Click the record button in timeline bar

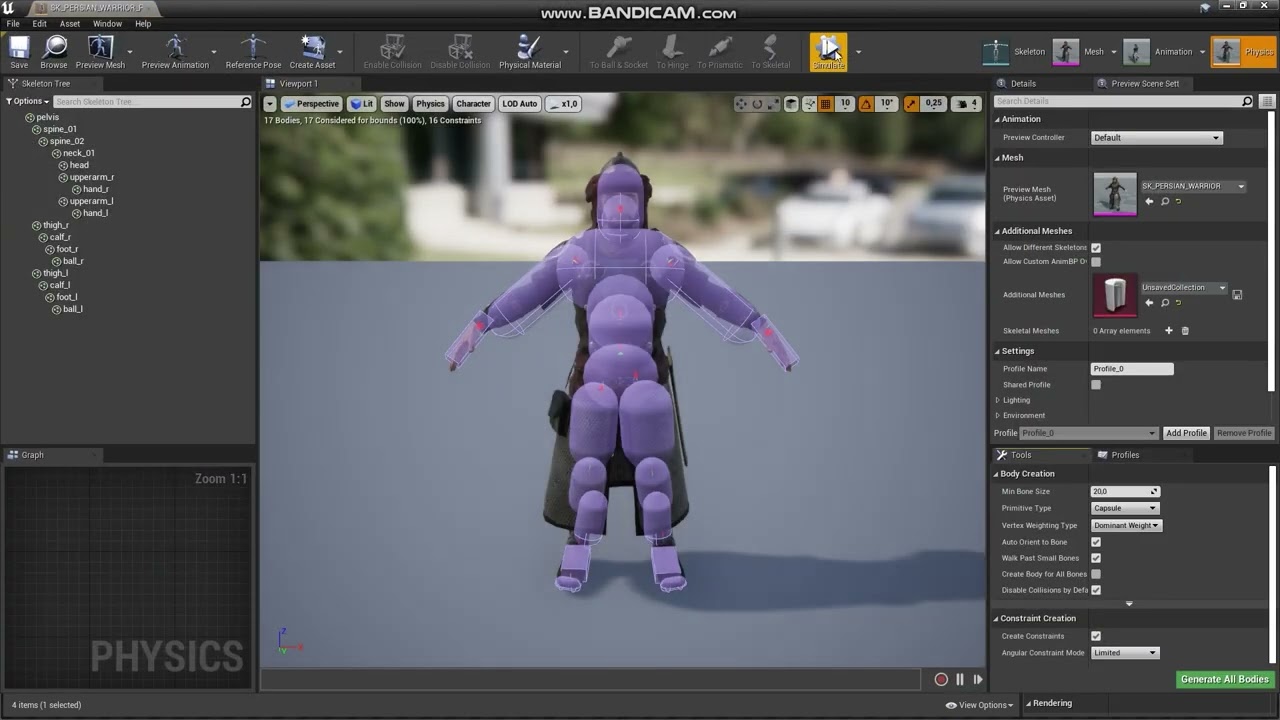(x=941, y=679)
